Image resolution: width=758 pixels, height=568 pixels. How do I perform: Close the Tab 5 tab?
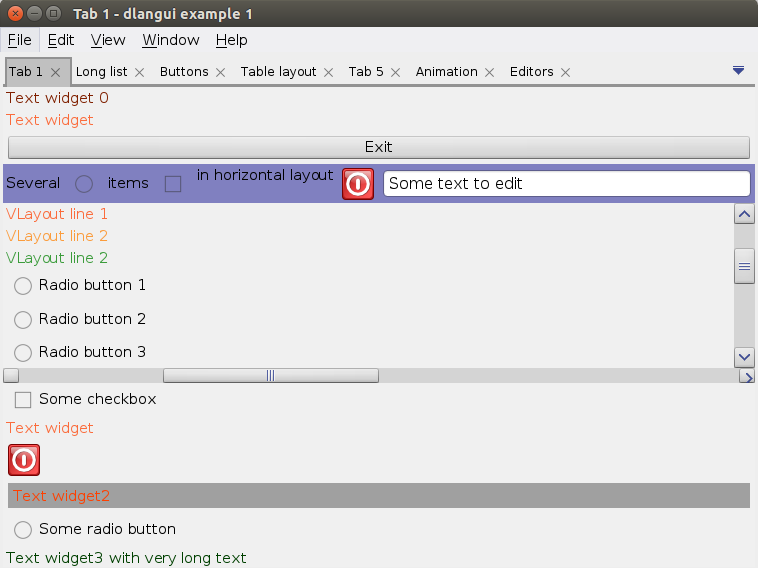395,72
